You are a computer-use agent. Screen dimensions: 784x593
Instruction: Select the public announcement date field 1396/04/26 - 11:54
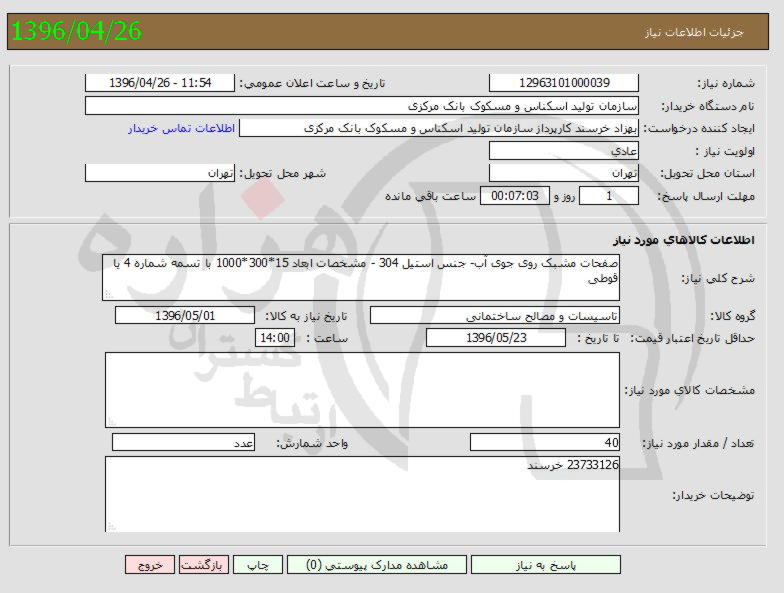click(160, 83)
